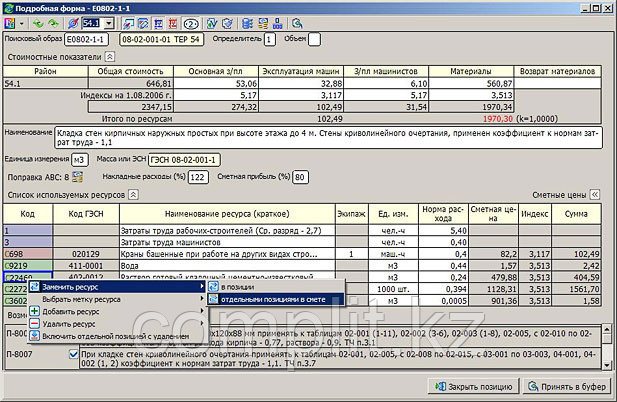Viewport: 617px width, 402px height.
Task: Select resource code C698 cell
Action: (28, 254)
